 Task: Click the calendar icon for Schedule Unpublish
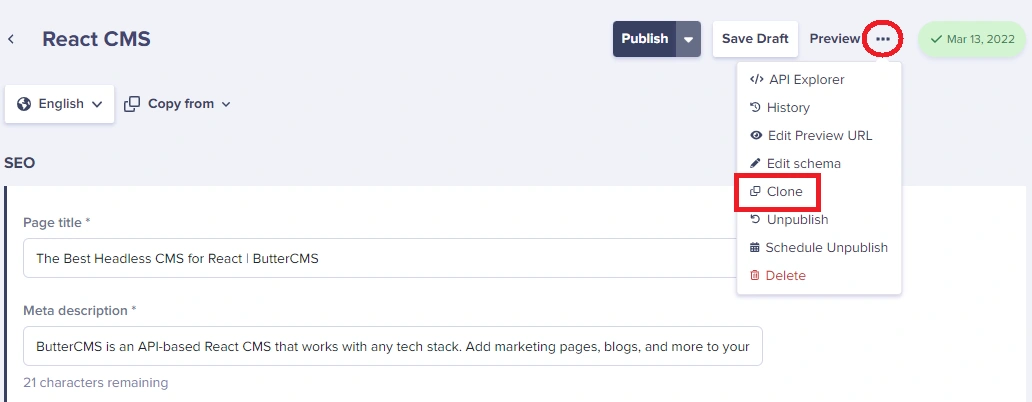coord(755,247)
